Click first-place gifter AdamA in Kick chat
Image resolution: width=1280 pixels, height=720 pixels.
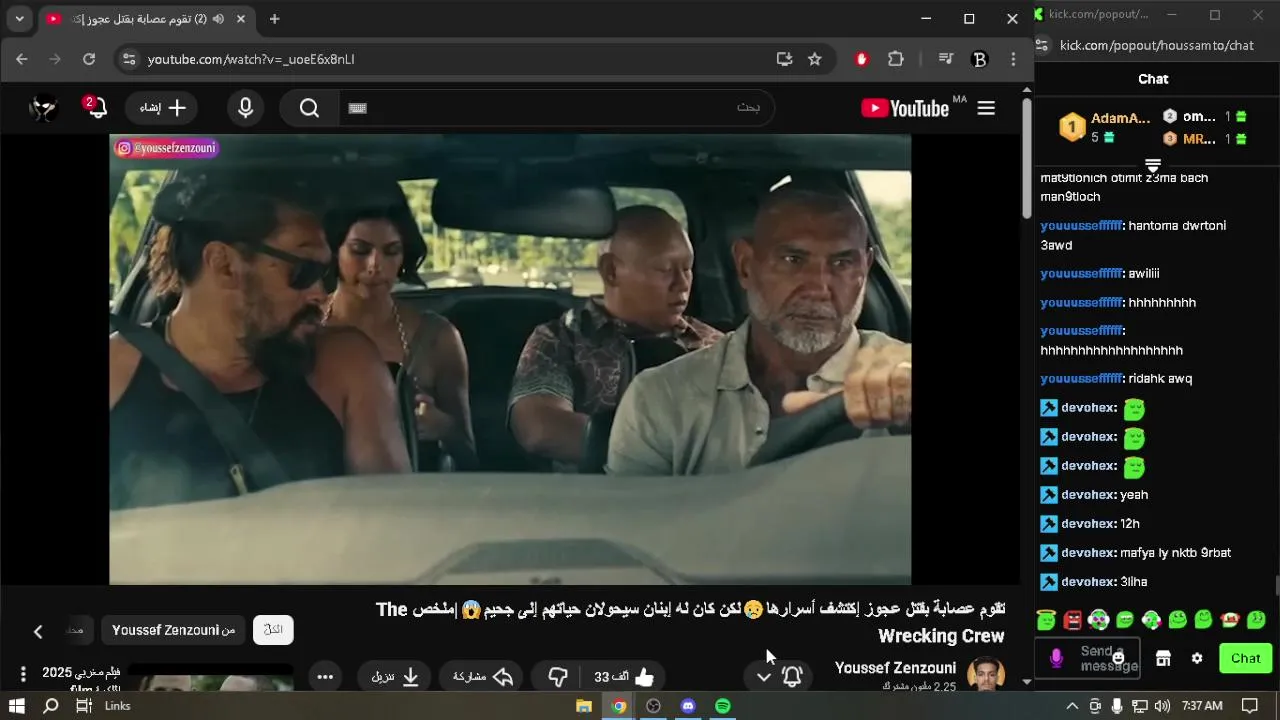coord(1105,127)
